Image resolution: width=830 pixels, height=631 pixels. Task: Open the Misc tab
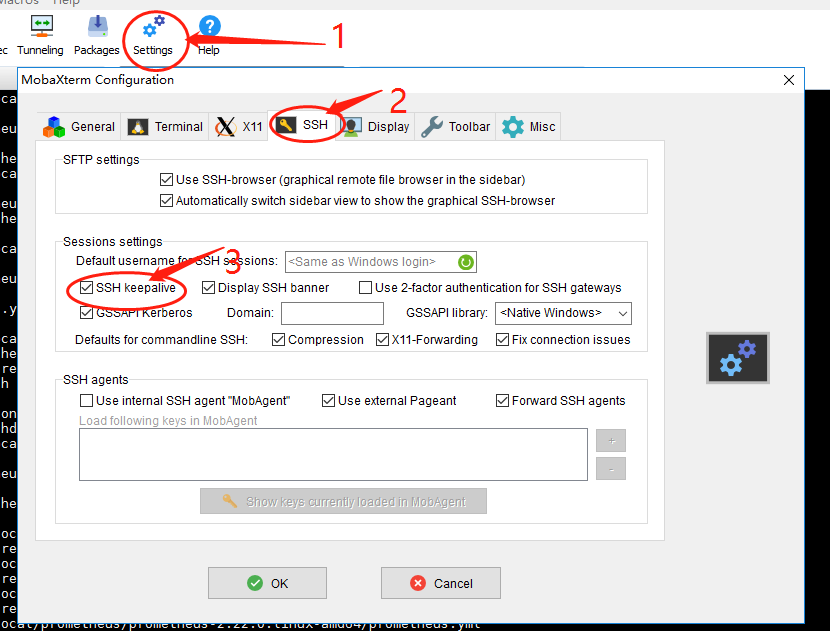click(528, 127)
